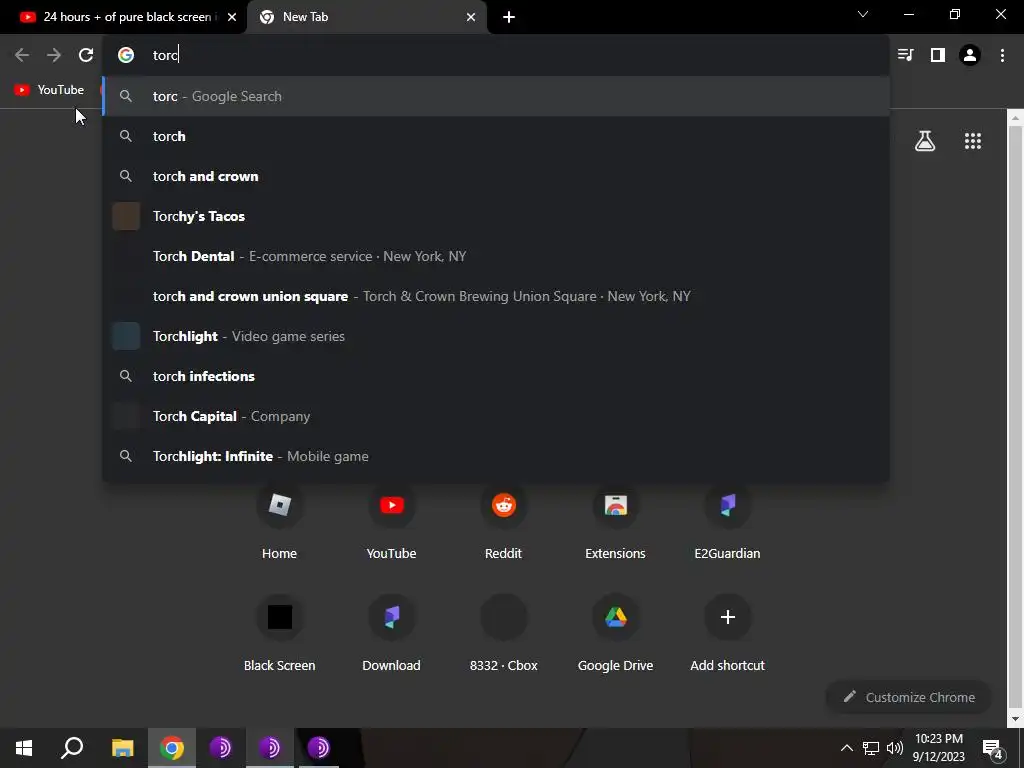Close the 24 hours black screen tab
This screenshot has width=1024, height=768.
pyautogui.click(x=232, y=17)
